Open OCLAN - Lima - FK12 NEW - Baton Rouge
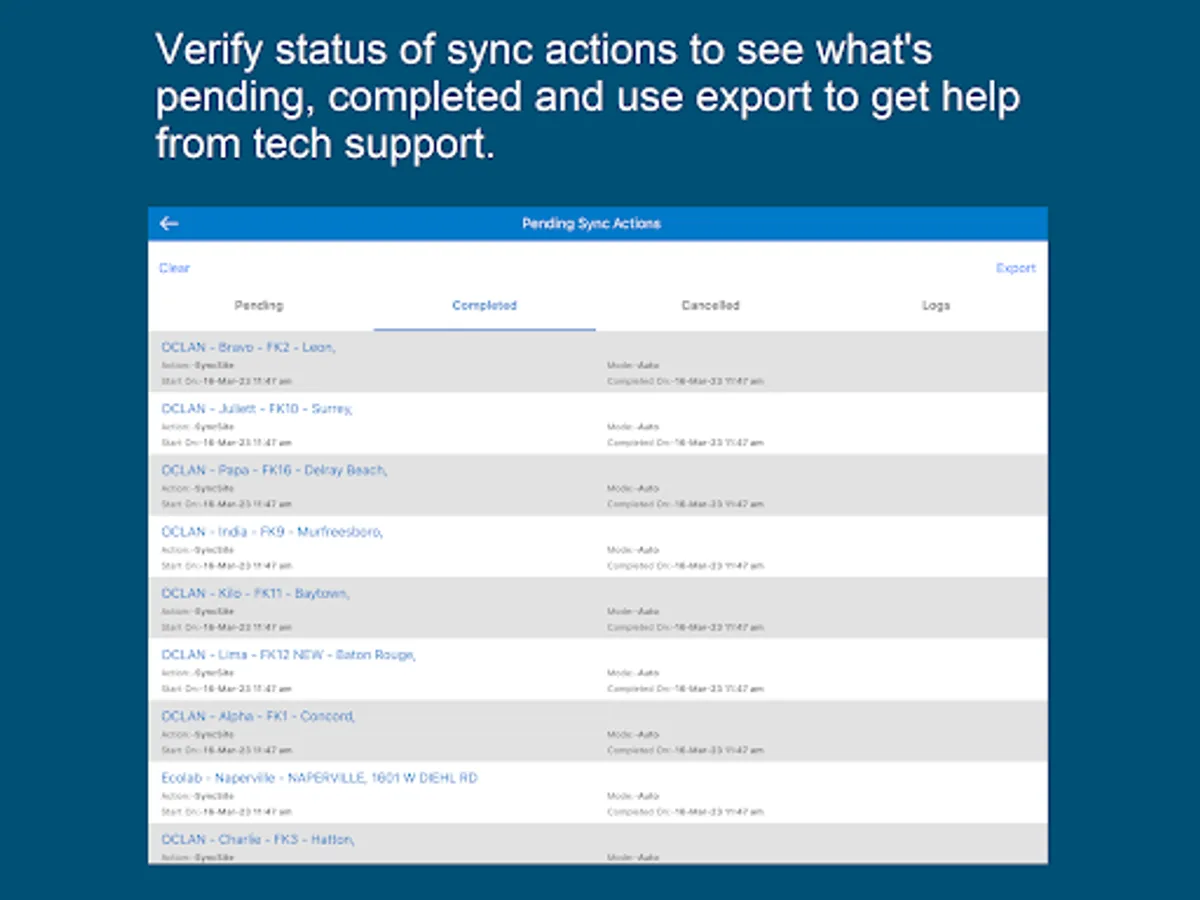The width and height of the screenshot is (1200, 900). tap(288, 655)
